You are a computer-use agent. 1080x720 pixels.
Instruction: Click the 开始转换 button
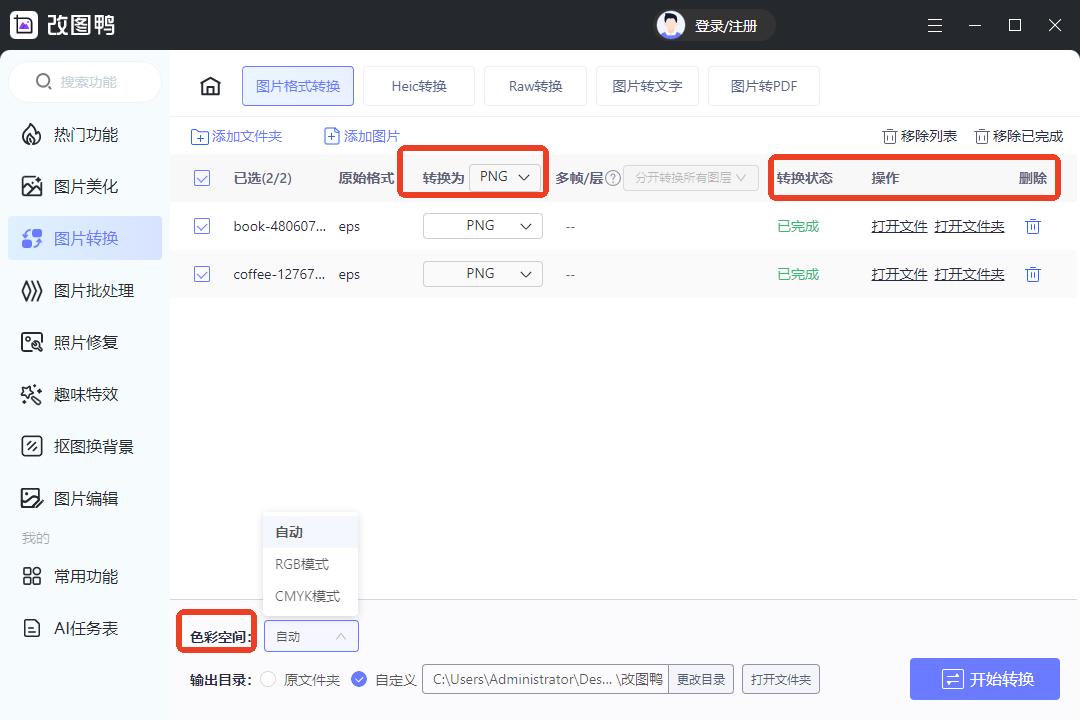(985, 679)
